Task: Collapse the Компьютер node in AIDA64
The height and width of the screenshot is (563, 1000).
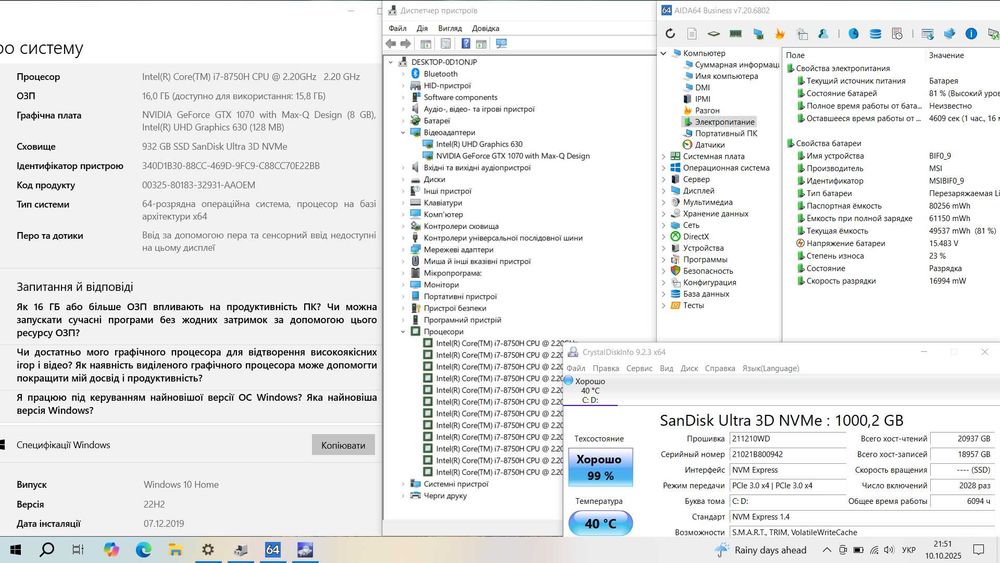Action: 663,53
